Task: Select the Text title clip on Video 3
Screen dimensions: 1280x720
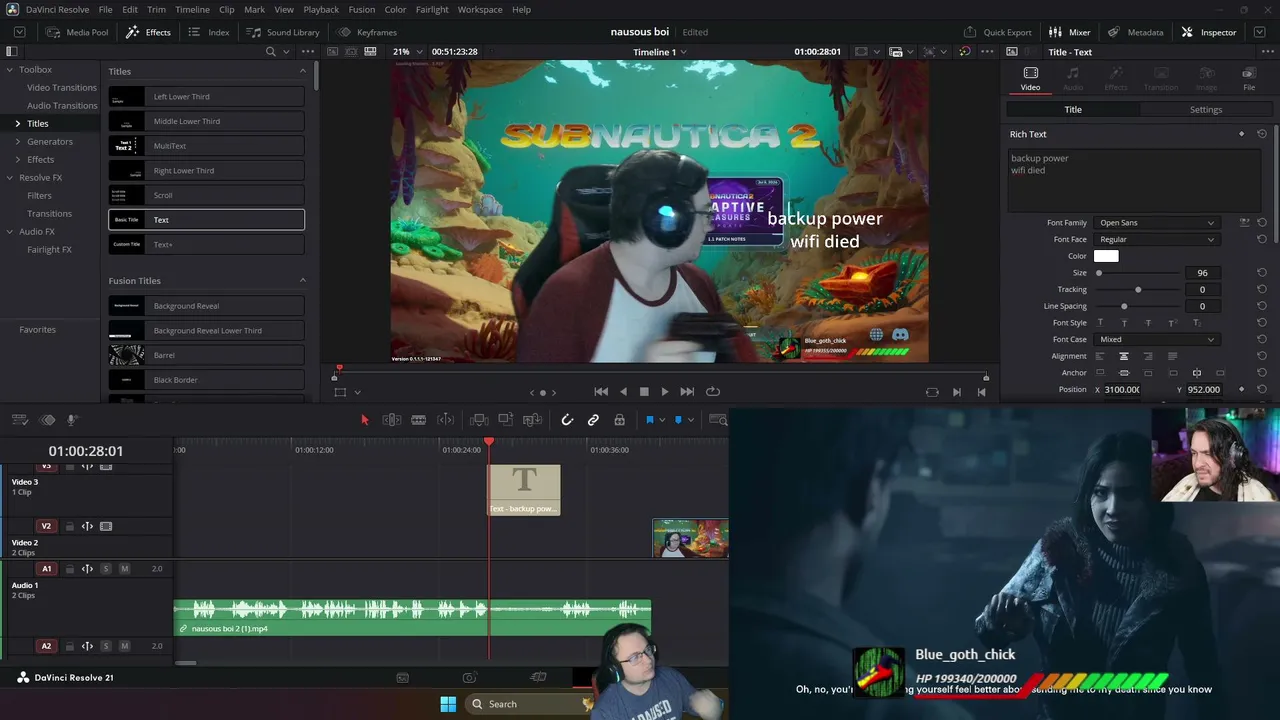Action: (524, 490)
